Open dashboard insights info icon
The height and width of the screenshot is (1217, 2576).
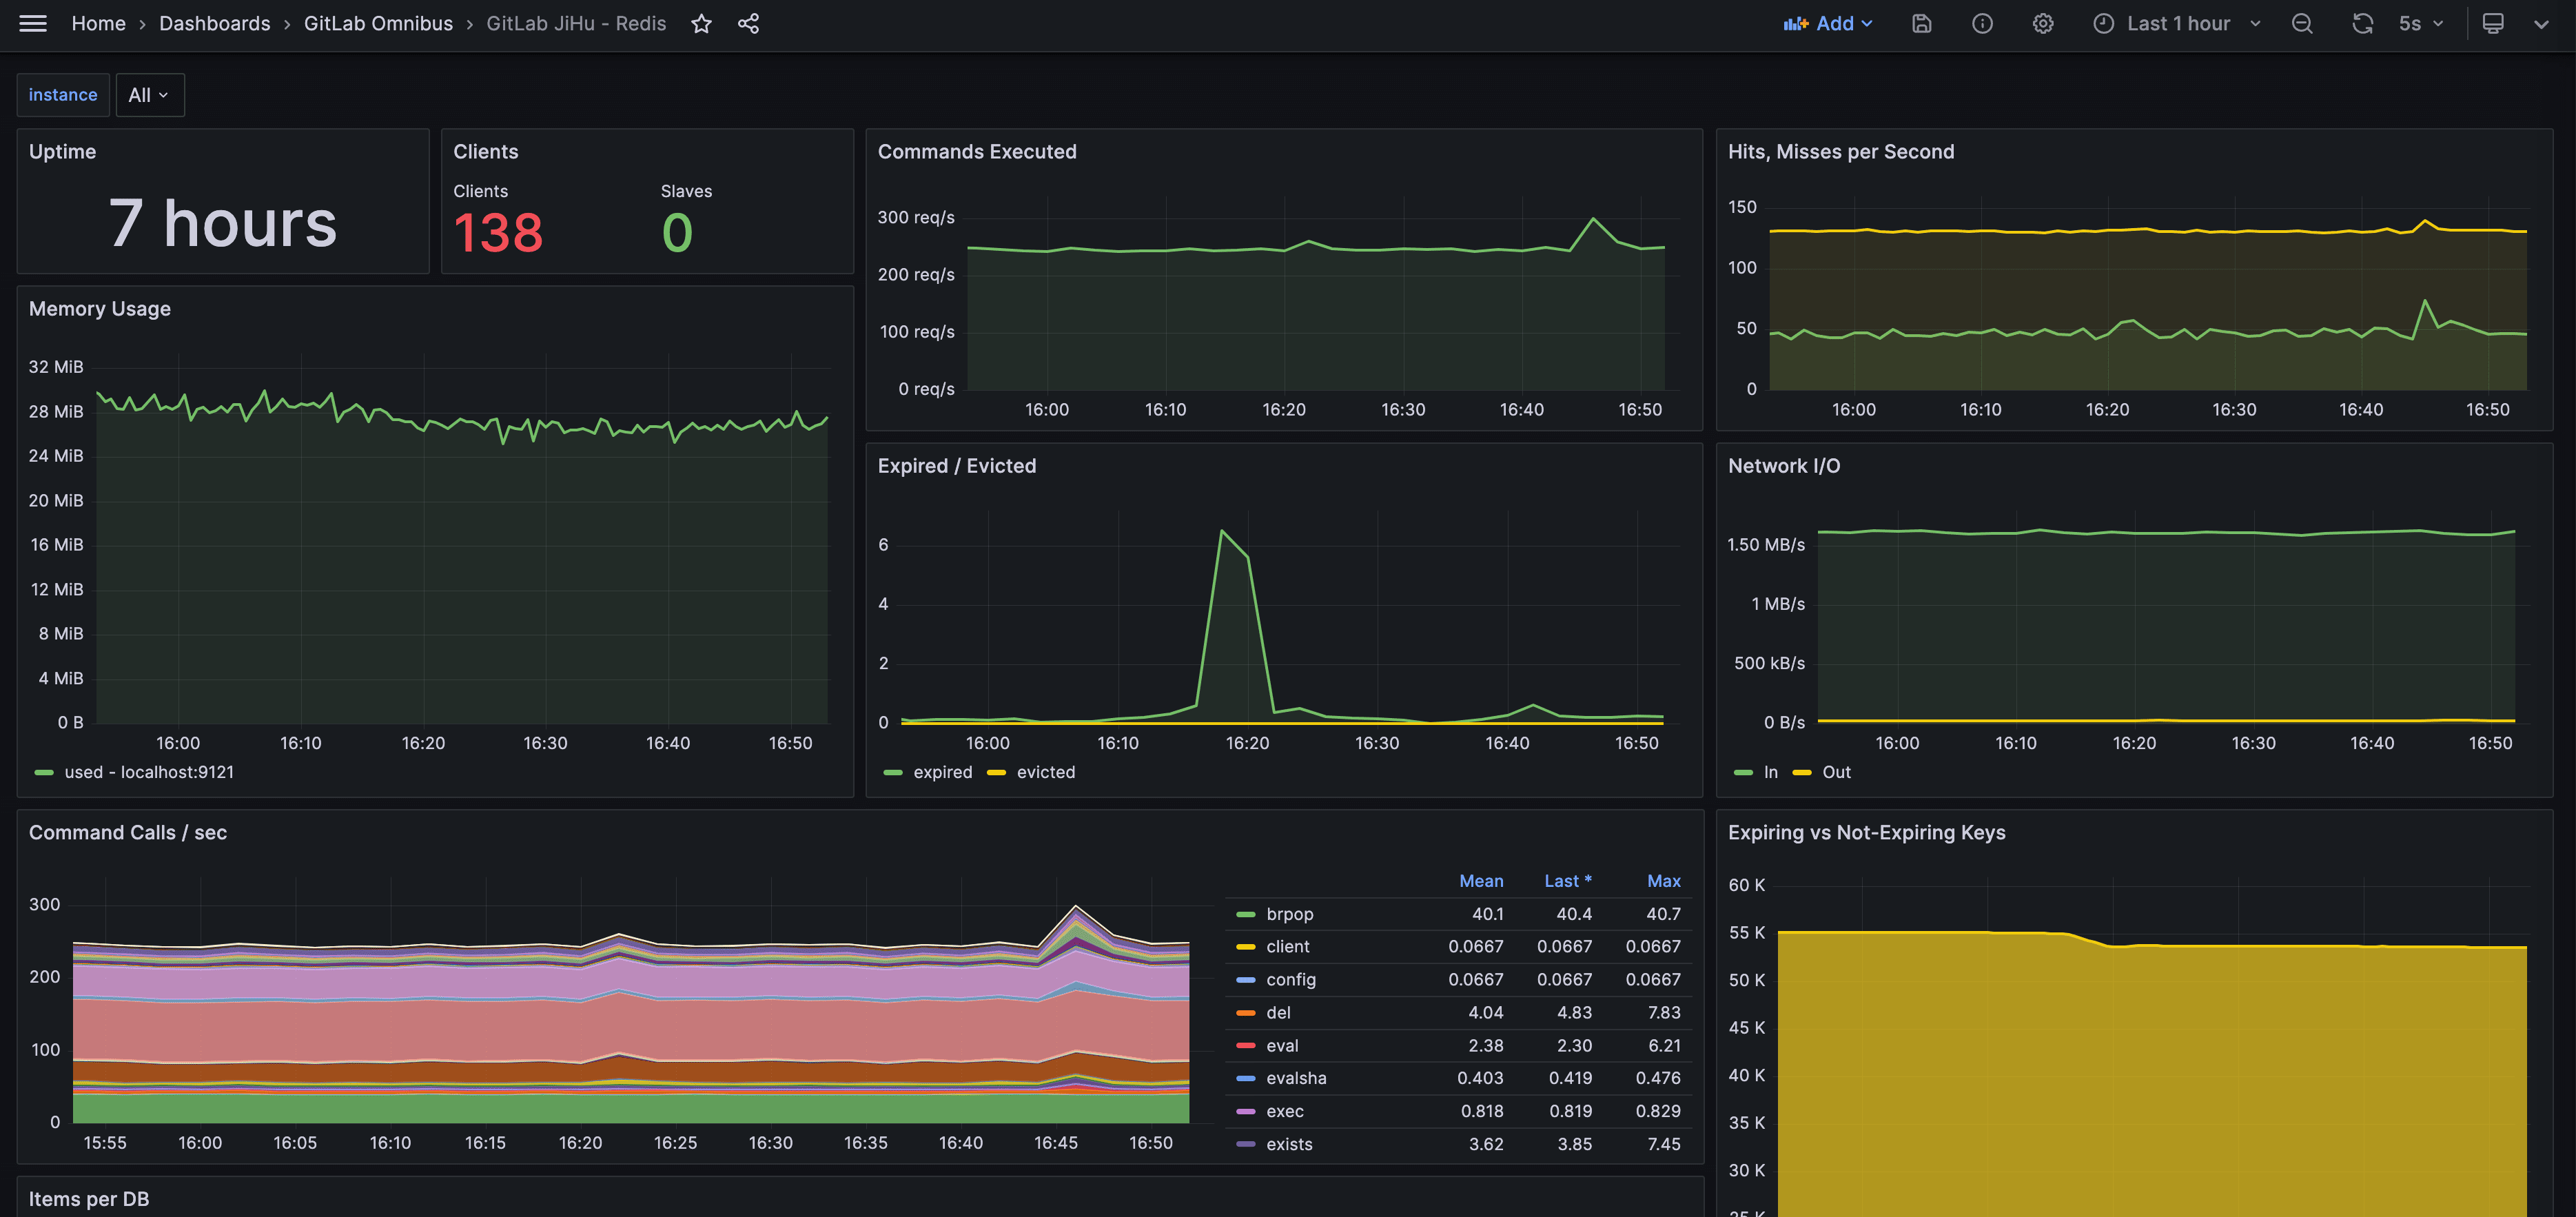pyautogui.click(x=1982, y=23)
